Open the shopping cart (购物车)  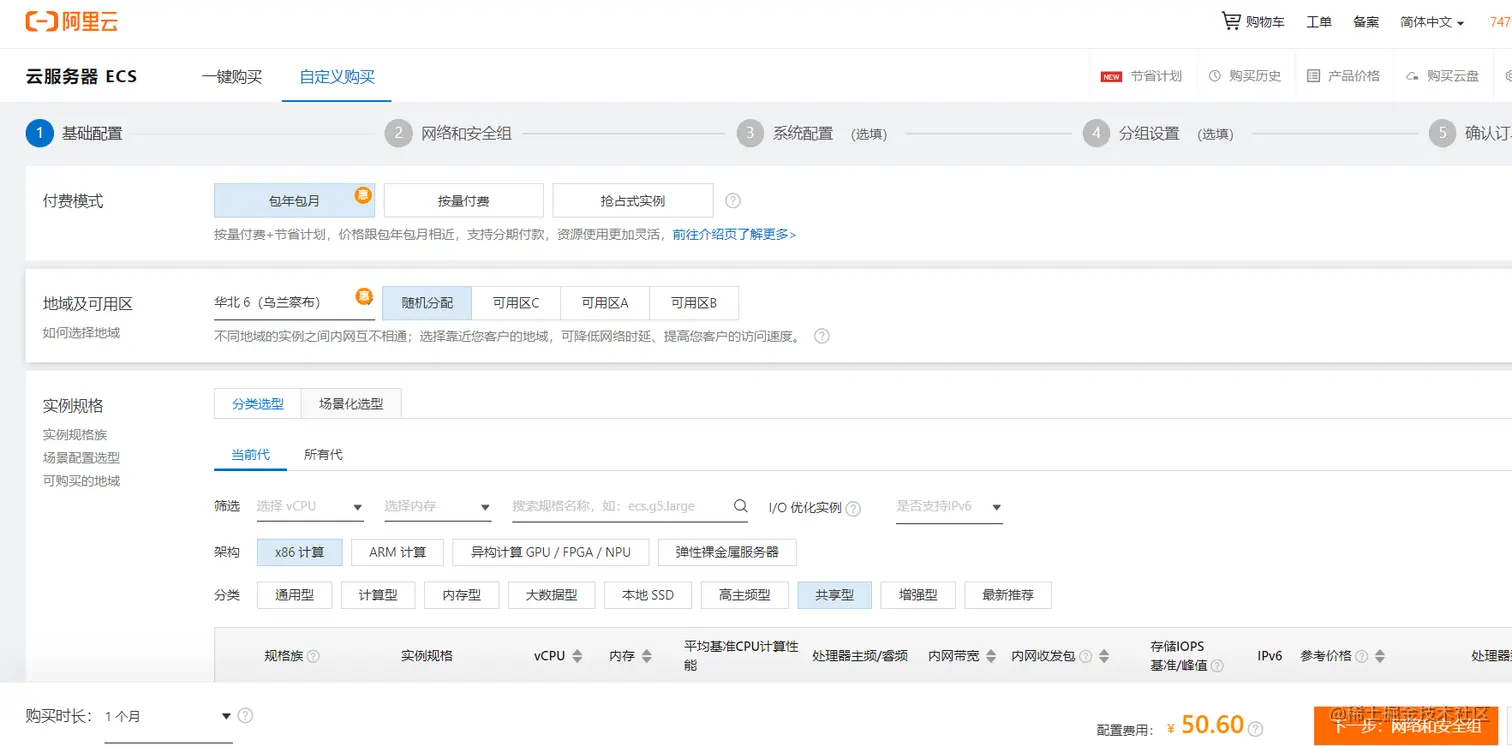pyautogui.click(x=1253, y=21)
